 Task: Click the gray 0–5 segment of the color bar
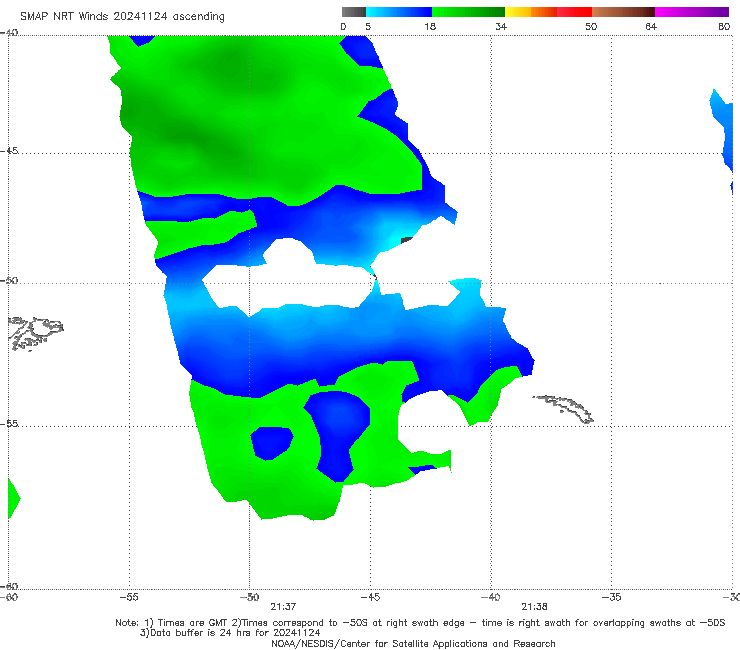coord(354,12)
